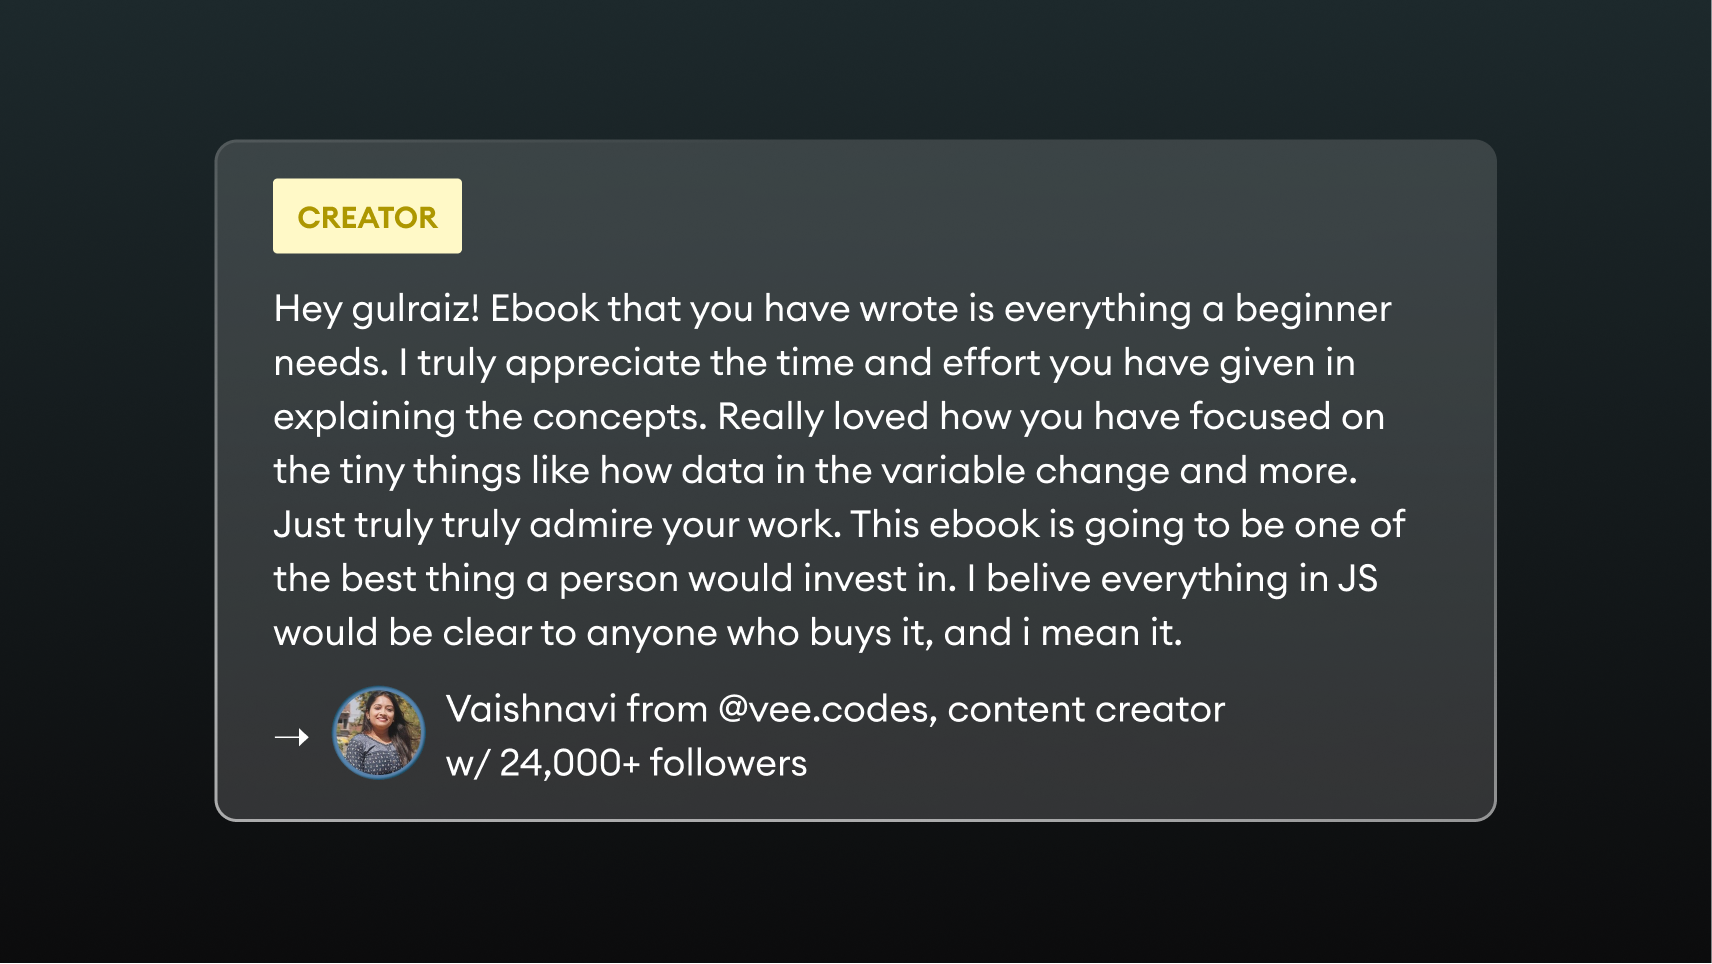
Task: Click "Just truly truly admire your work." sentence
Action: 557,525
